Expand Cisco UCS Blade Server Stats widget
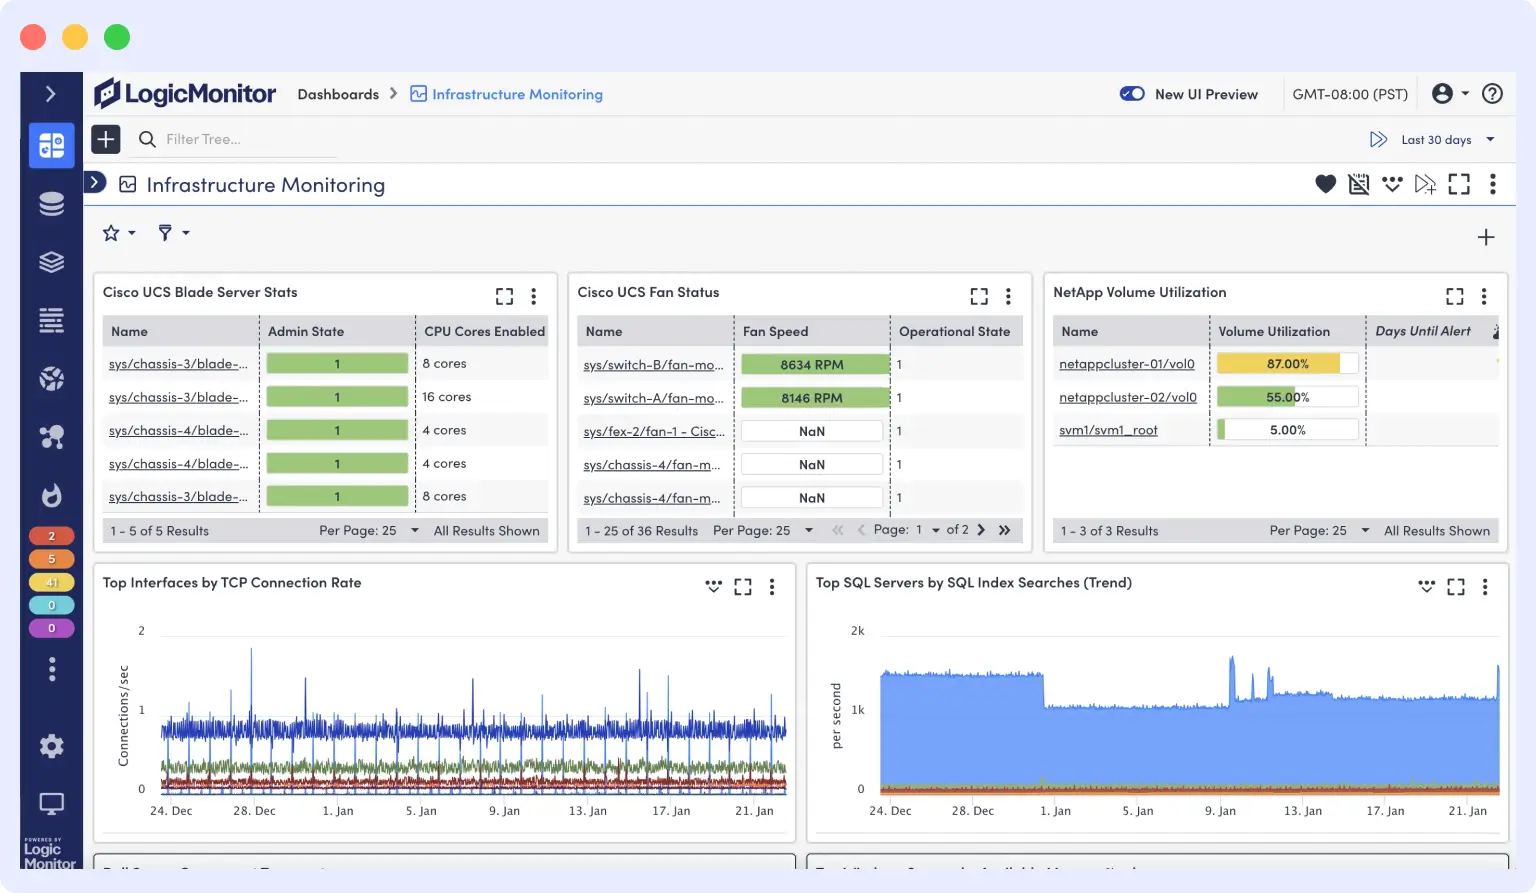The width and height of the screenshot is (1536, 893). [504, 296]
